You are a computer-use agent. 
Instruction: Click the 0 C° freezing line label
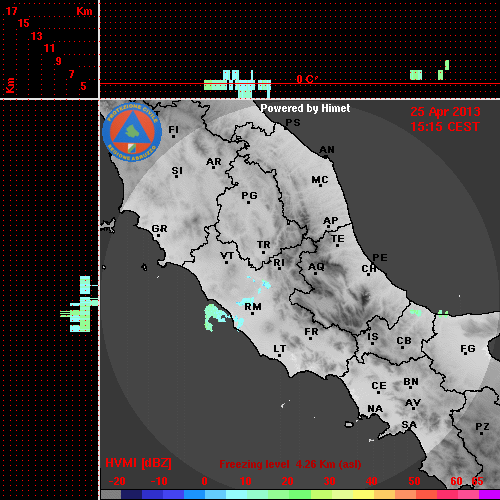pyautogui.click(x=307, y=79)
